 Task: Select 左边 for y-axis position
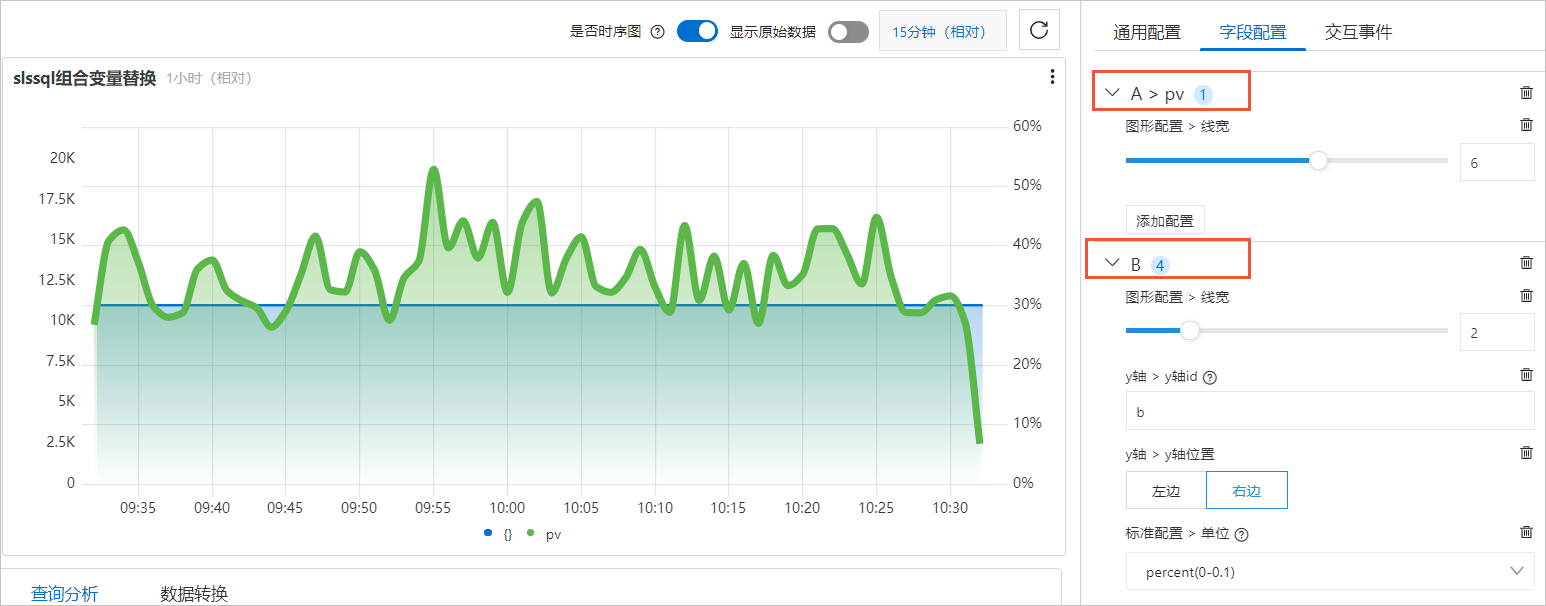[1166, 491]
